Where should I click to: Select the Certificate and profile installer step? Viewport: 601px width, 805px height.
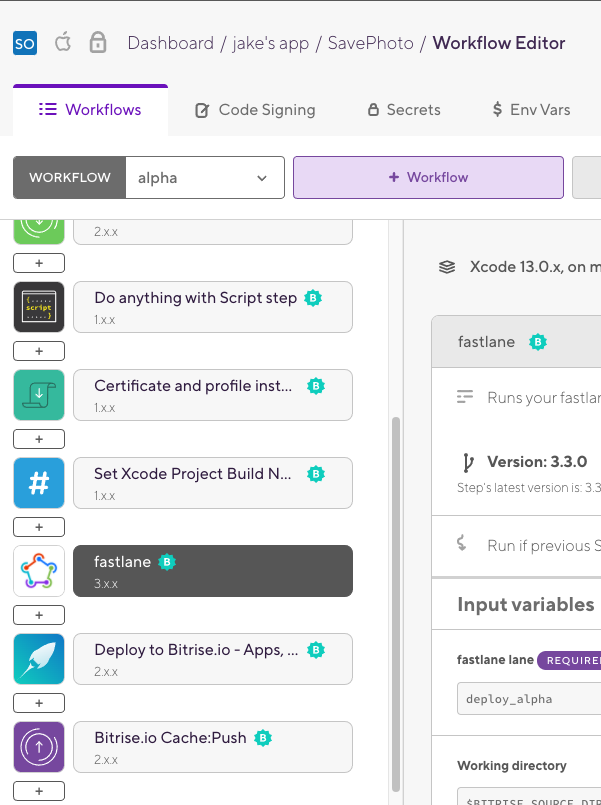213,395
